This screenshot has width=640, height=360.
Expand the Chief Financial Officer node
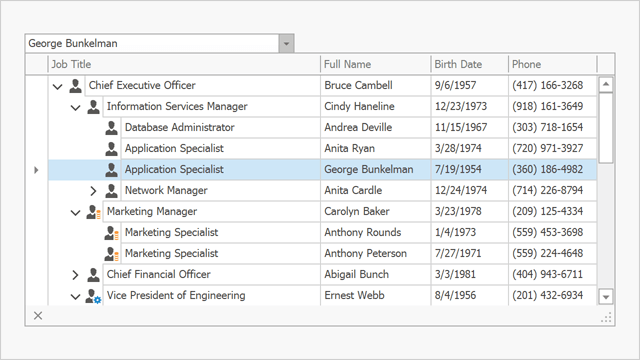click(x=75, y=275)
